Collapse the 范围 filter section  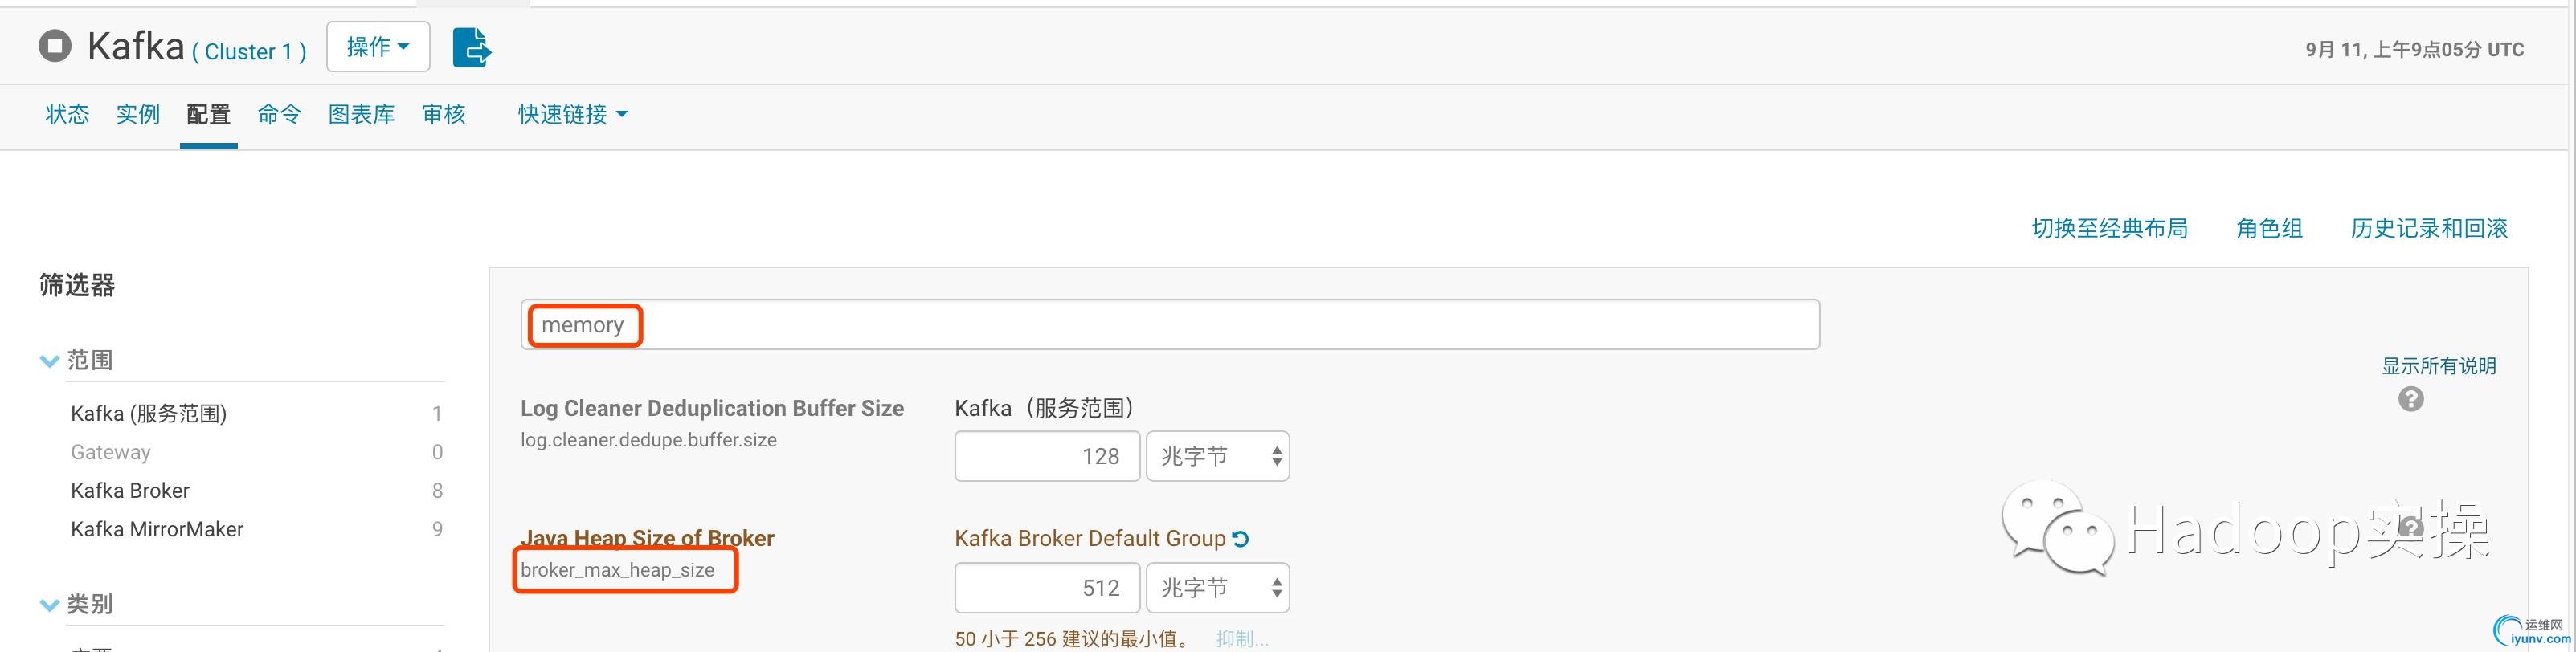(49, 361)
